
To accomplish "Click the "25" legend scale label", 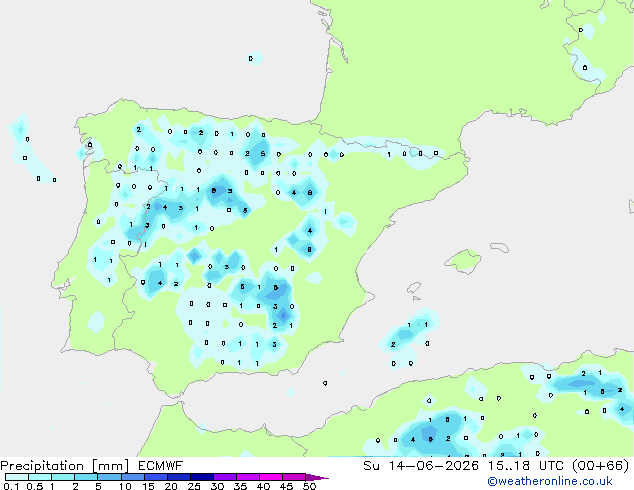I will tap(194, 486).
